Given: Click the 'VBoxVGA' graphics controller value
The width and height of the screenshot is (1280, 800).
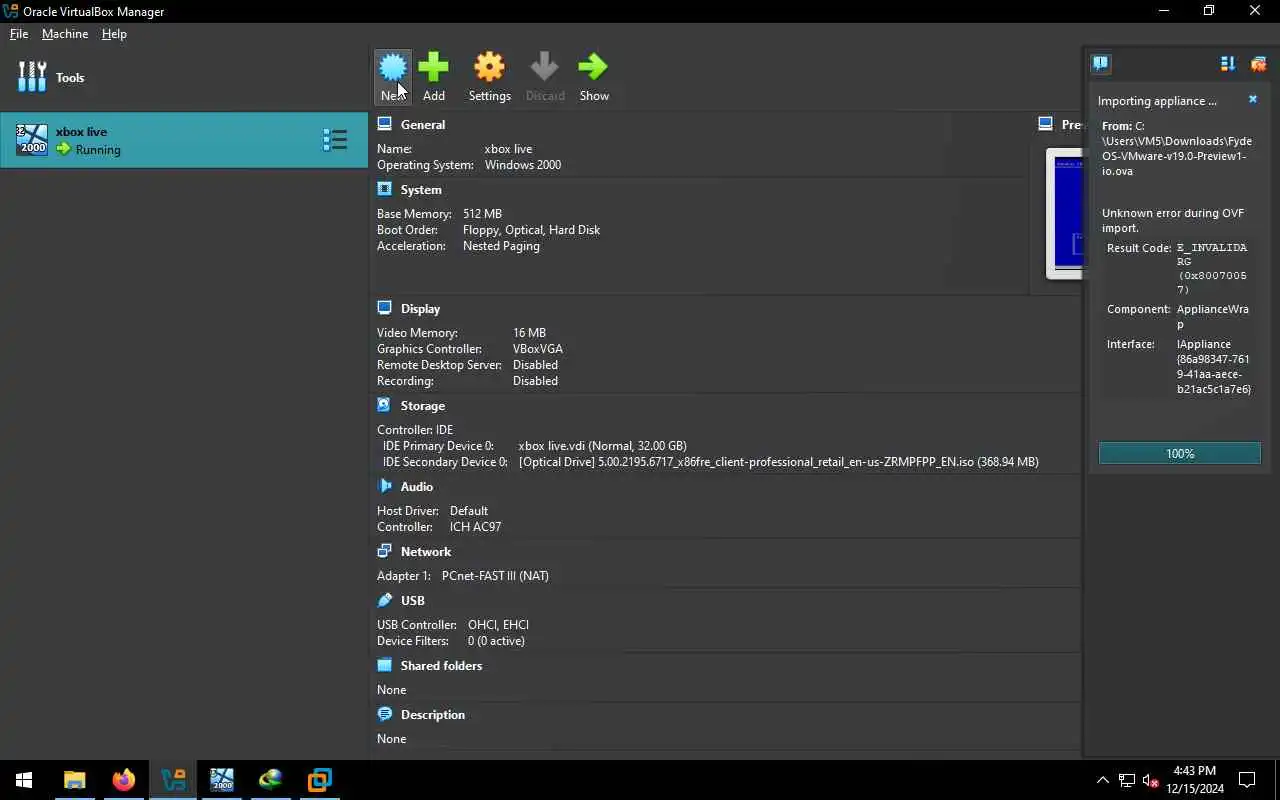Looking at the screenshot, I should coord(538,349).
